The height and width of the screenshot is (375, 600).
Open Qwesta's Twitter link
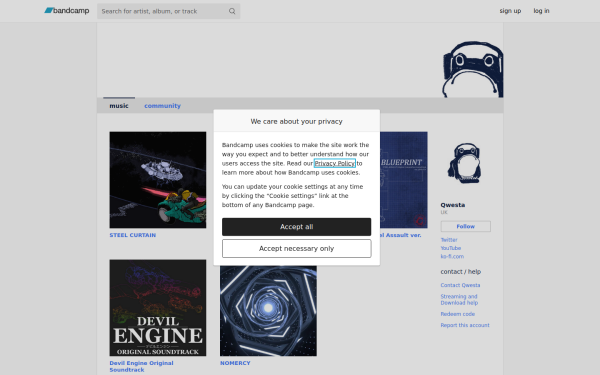pos(449,240)
